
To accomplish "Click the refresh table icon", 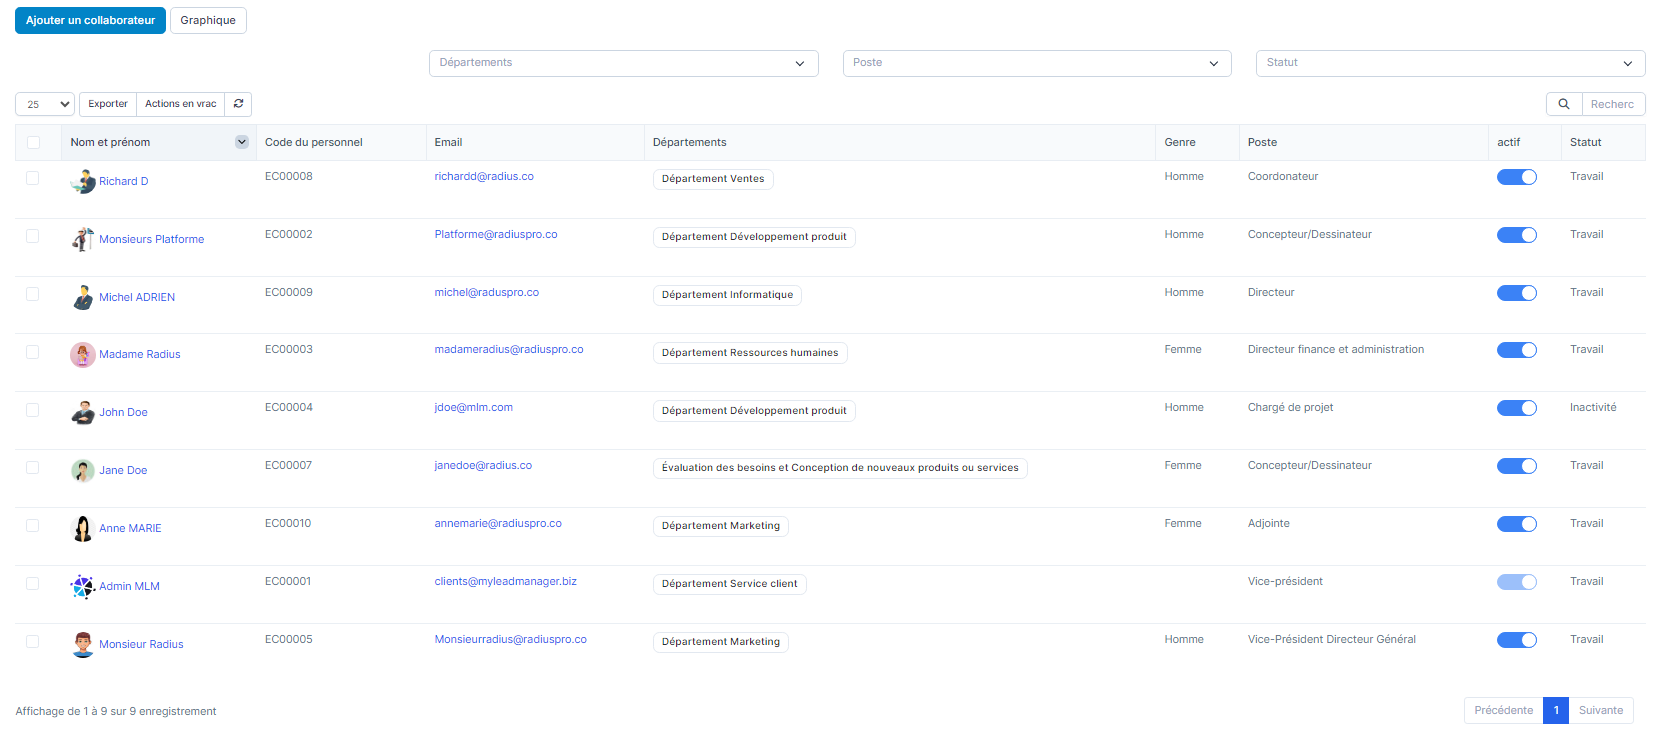I will tap(238, 104).
